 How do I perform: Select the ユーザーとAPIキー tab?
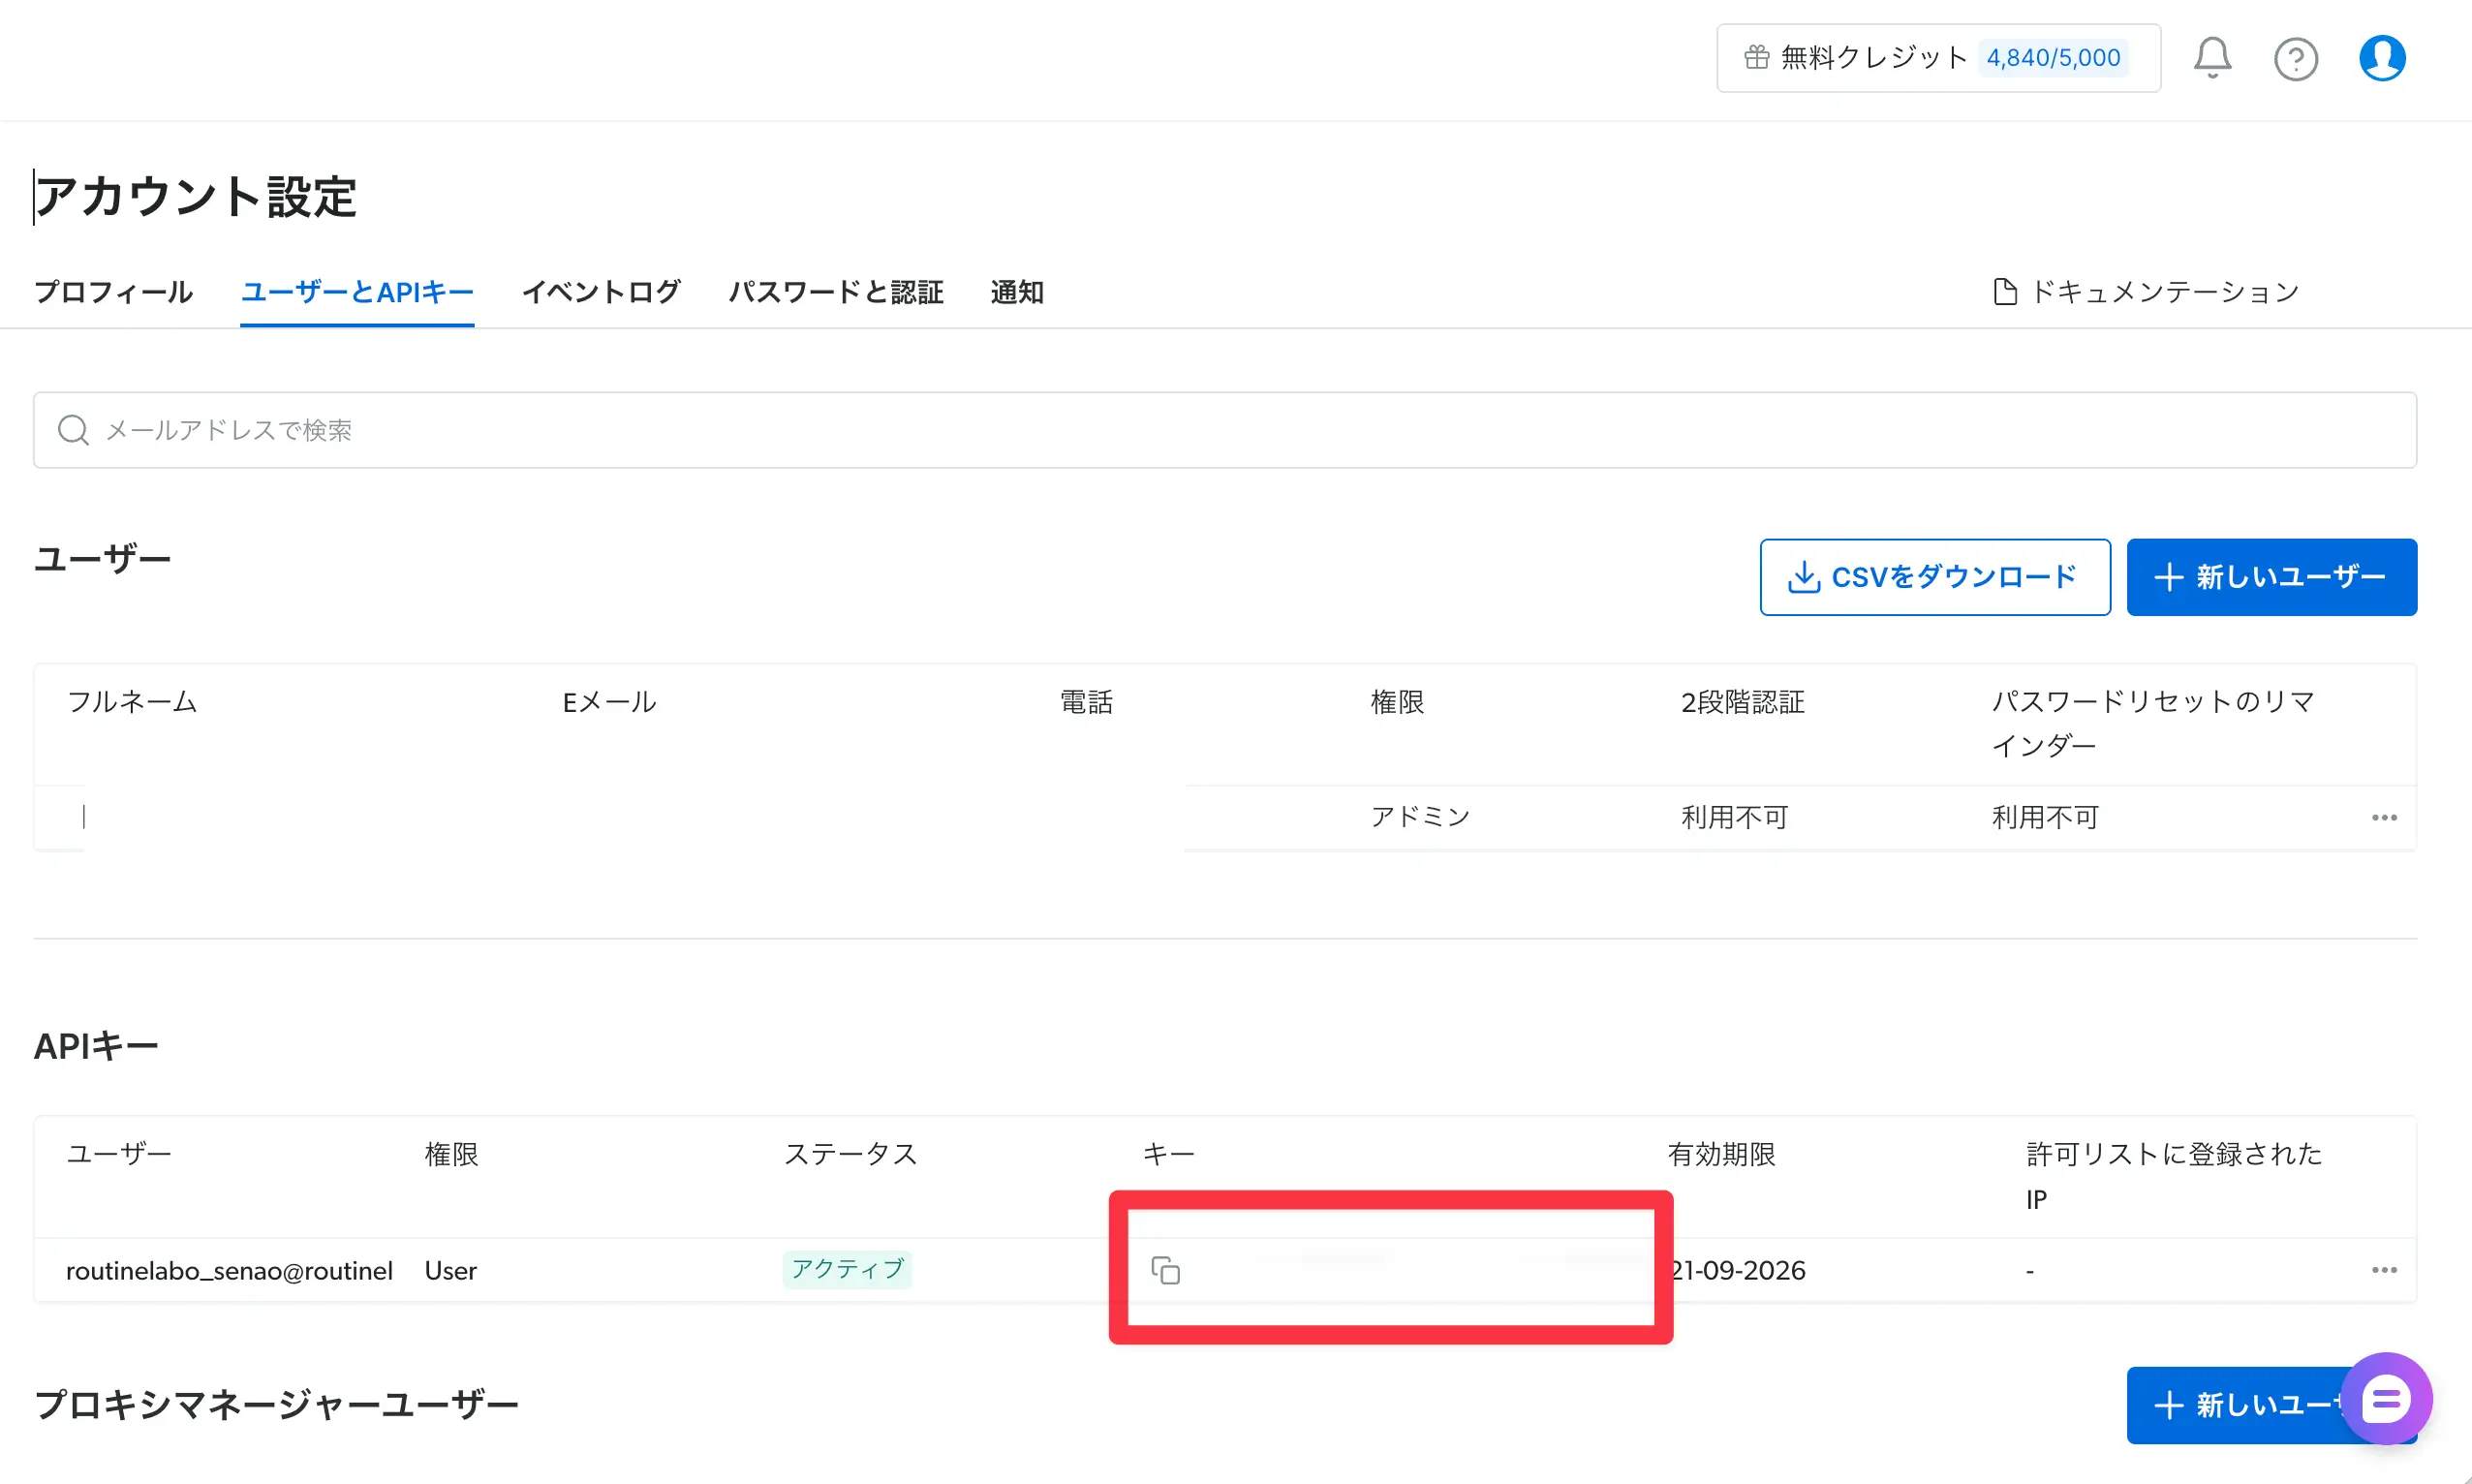point(357,292)
